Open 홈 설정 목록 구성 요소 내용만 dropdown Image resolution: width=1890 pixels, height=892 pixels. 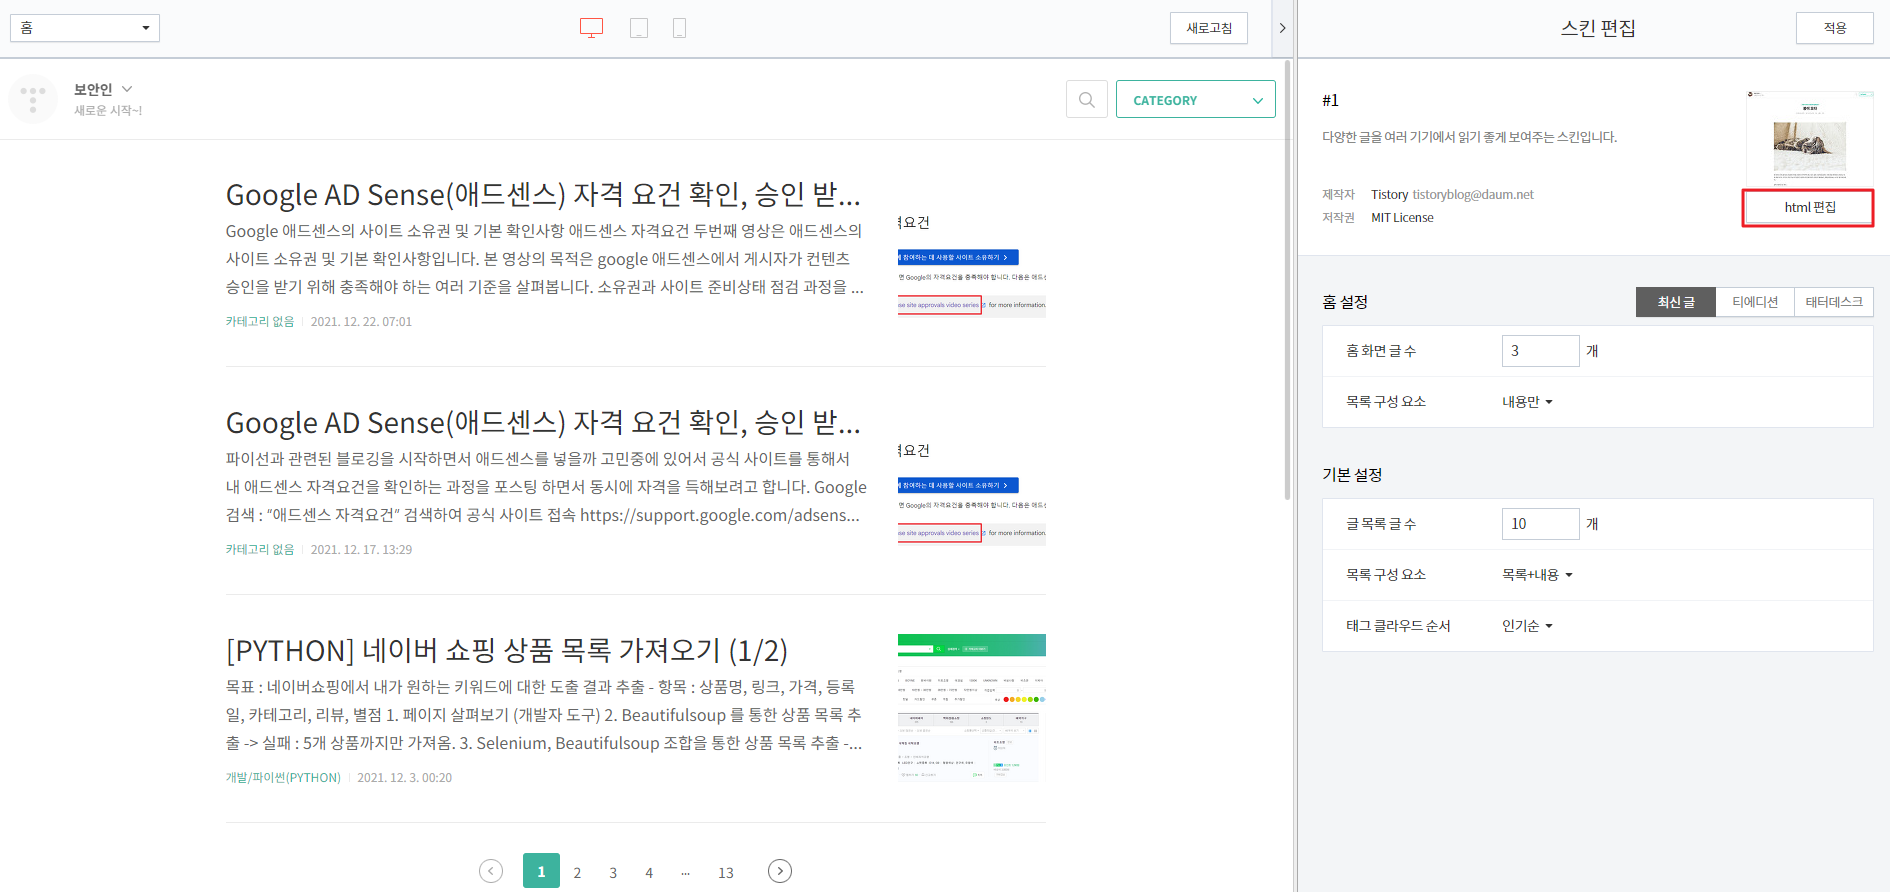coord(1527,402)
